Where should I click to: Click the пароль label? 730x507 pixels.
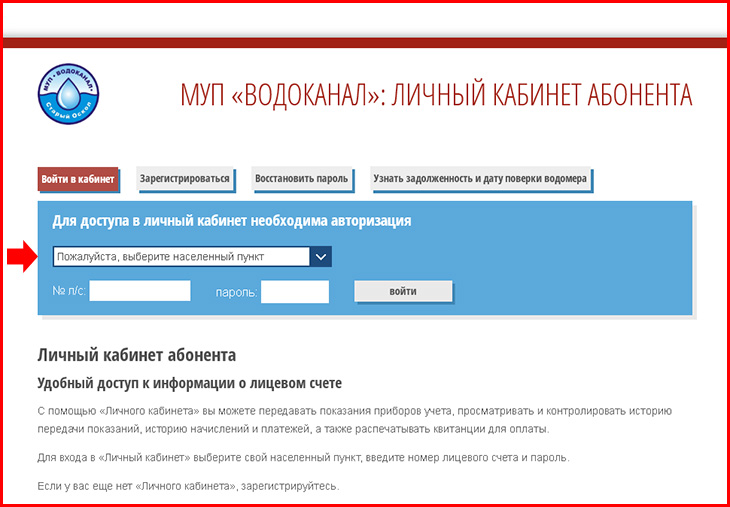click(237, 293)
